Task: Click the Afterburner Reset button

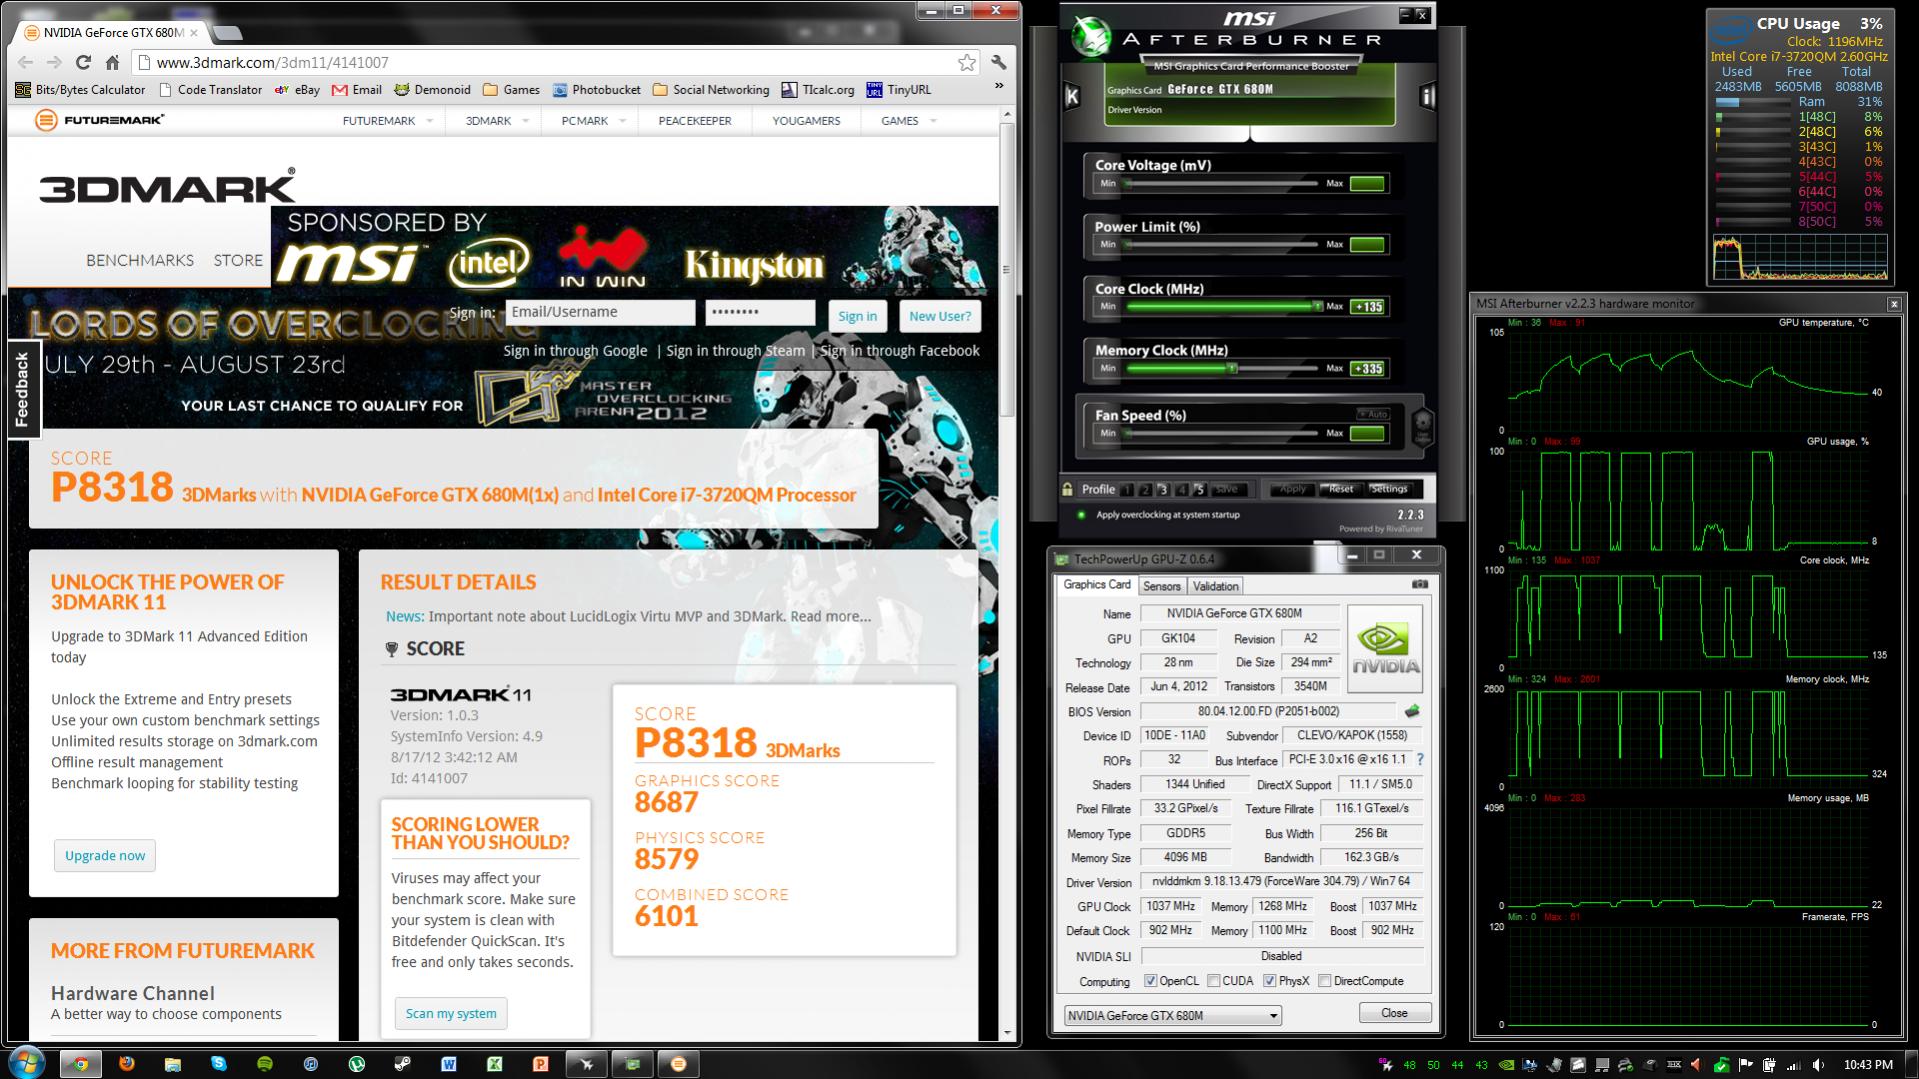Action: coord(1341,490)
